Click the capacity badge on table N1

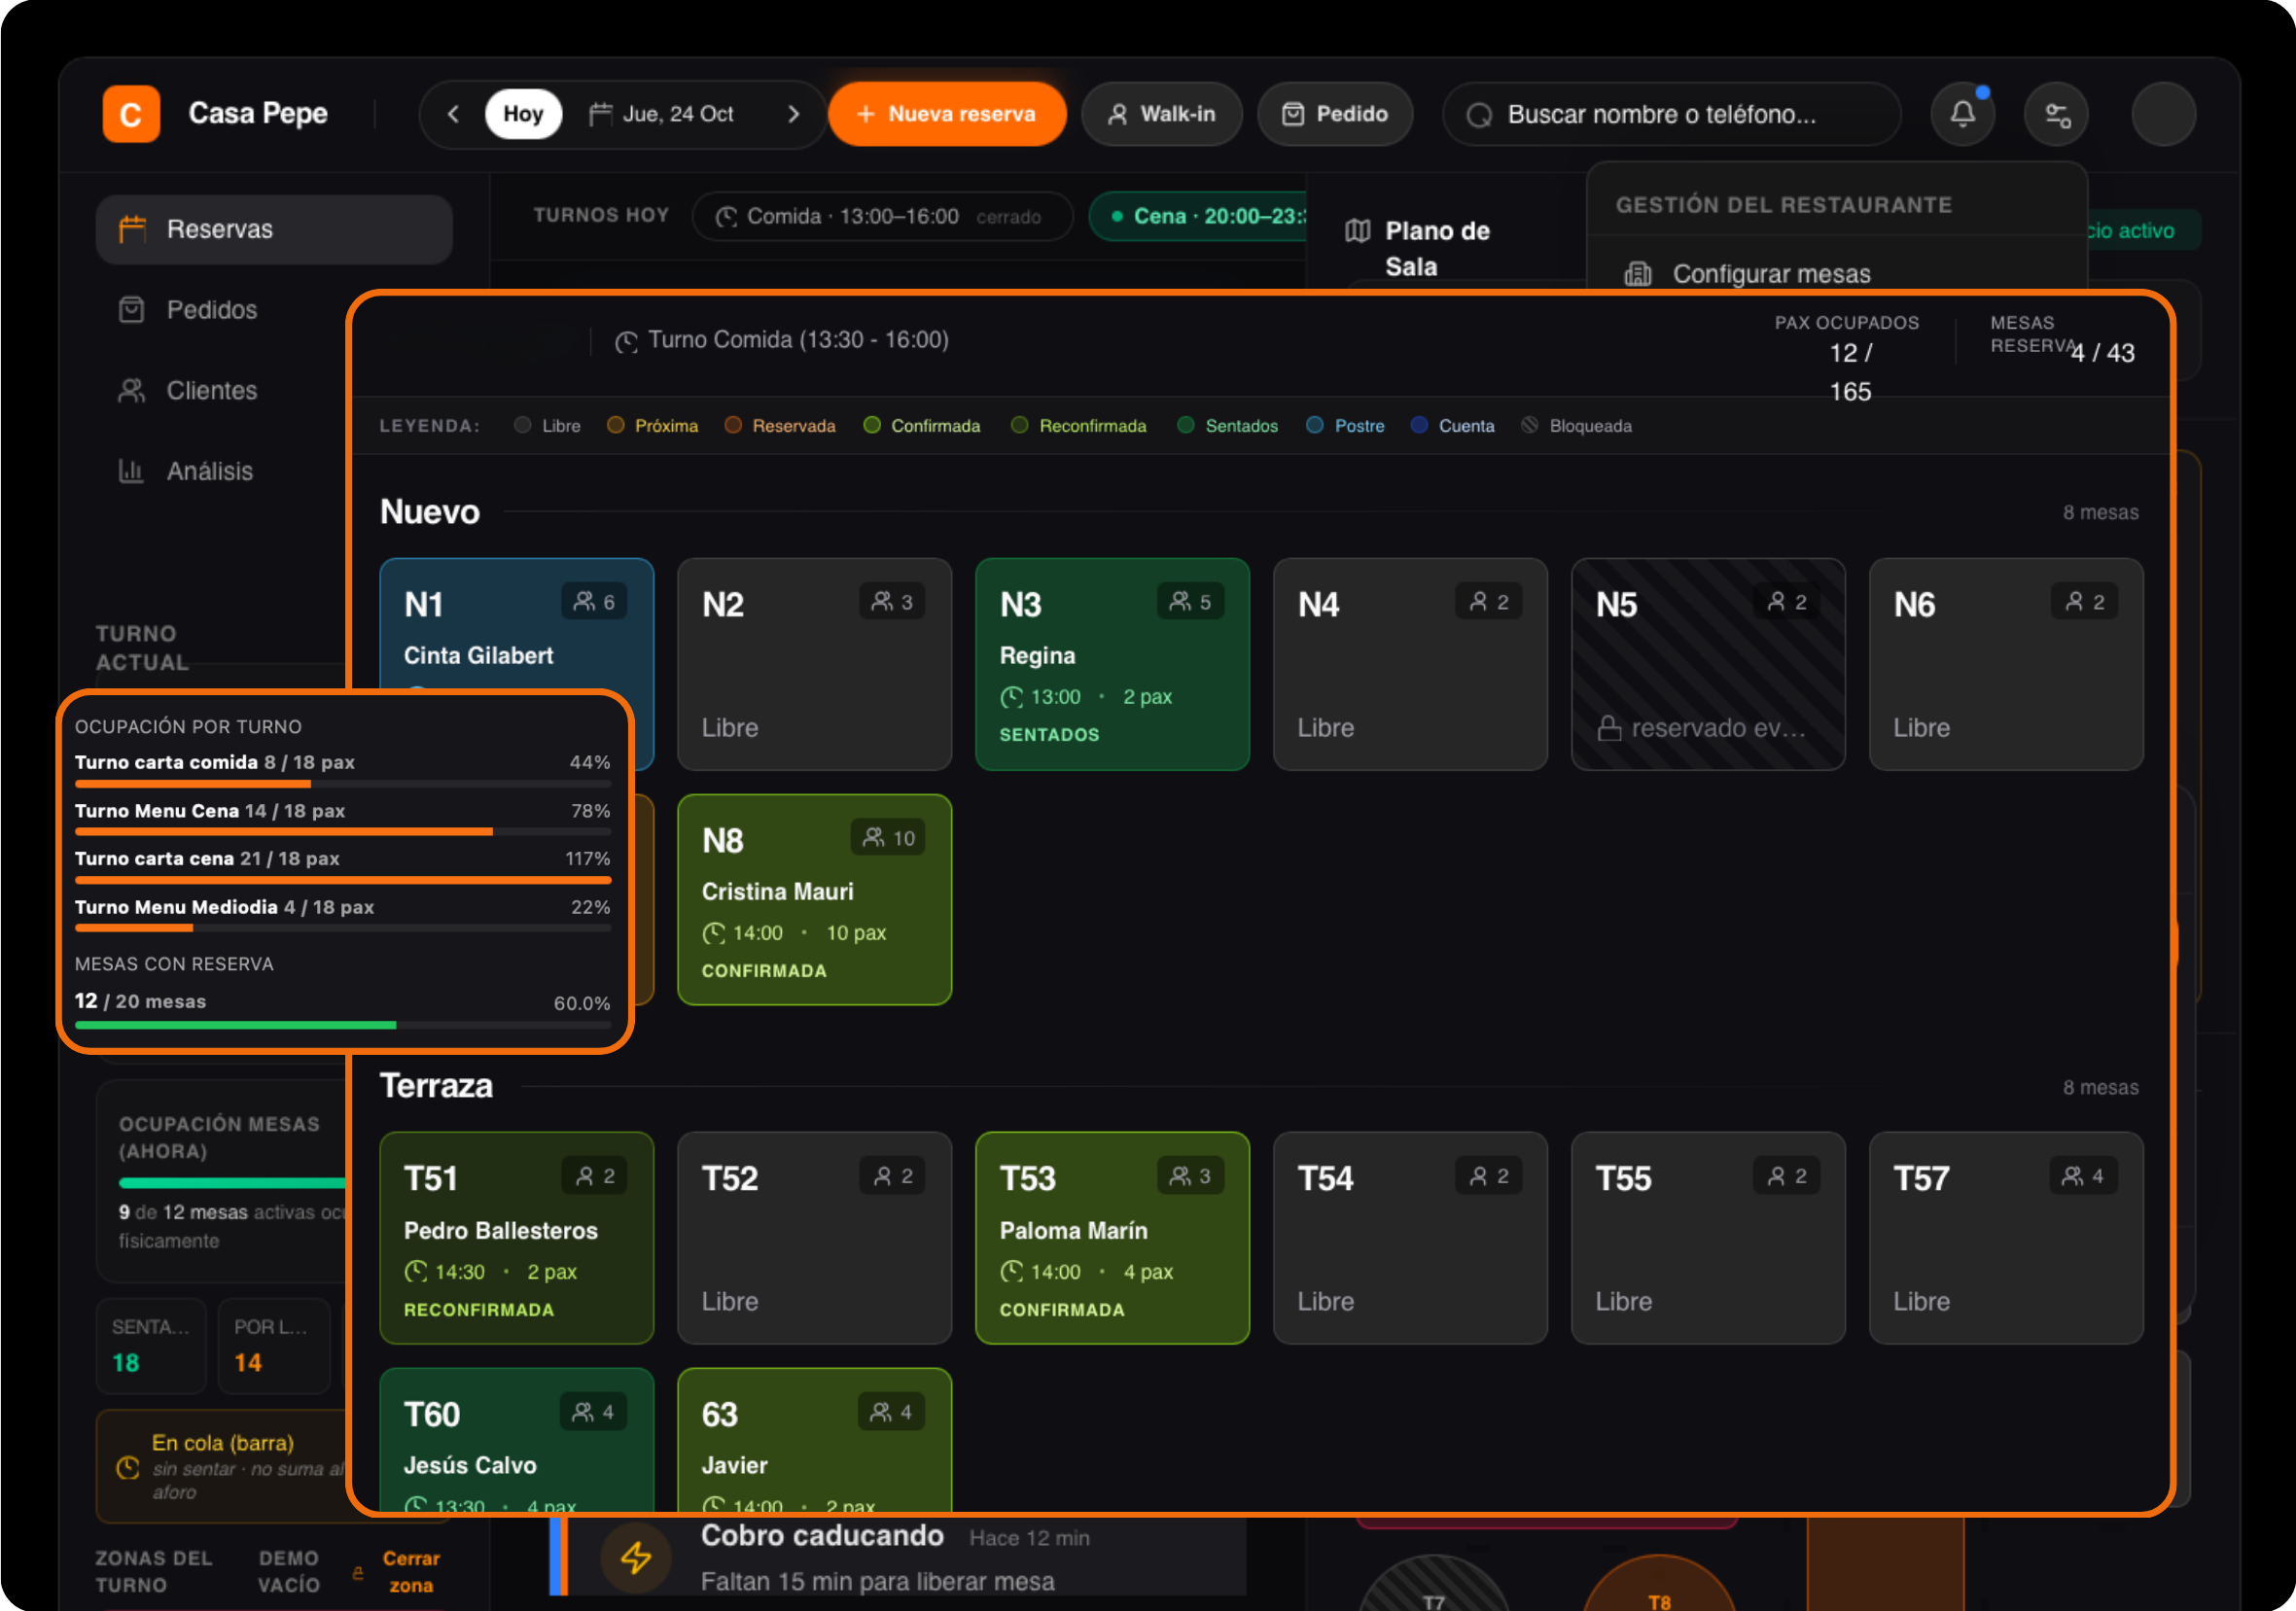click(594, 602)
